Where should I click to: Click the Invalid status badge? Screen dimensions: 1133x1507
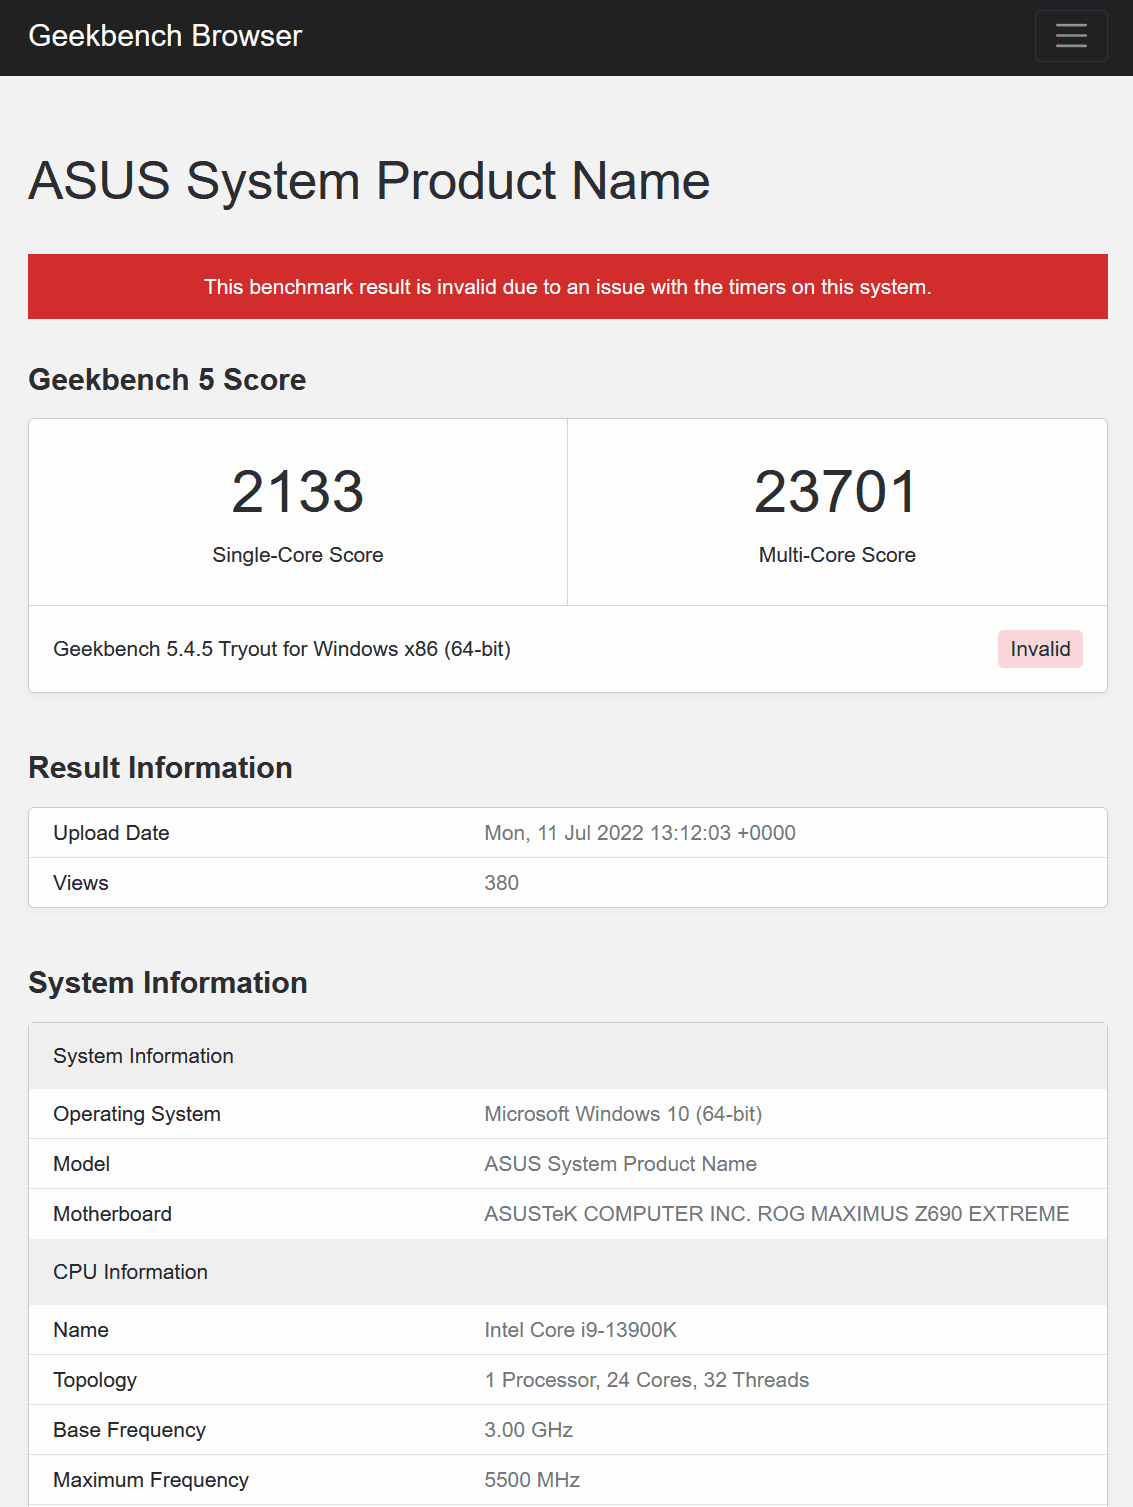(x=1040, y=649)
